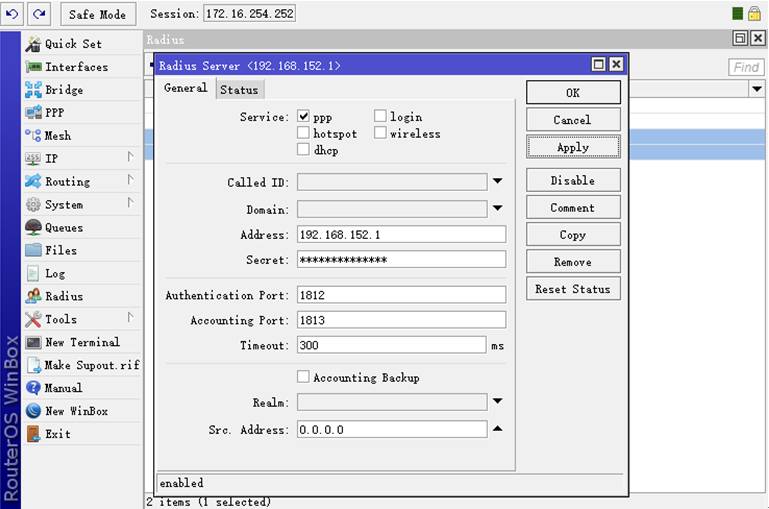Collapse the Src. Address field arrow
Image resolution: width=769 pixels, height=509 pixels.
pos(498,429)
